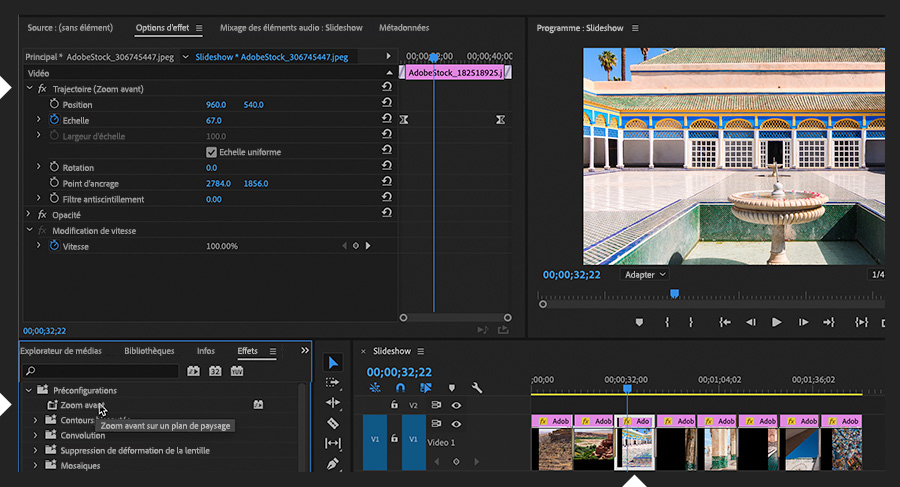The height and width of the screenshot is (487, 900).
Task: Expand the Convolution presets folder
Action: click(36, 435)
